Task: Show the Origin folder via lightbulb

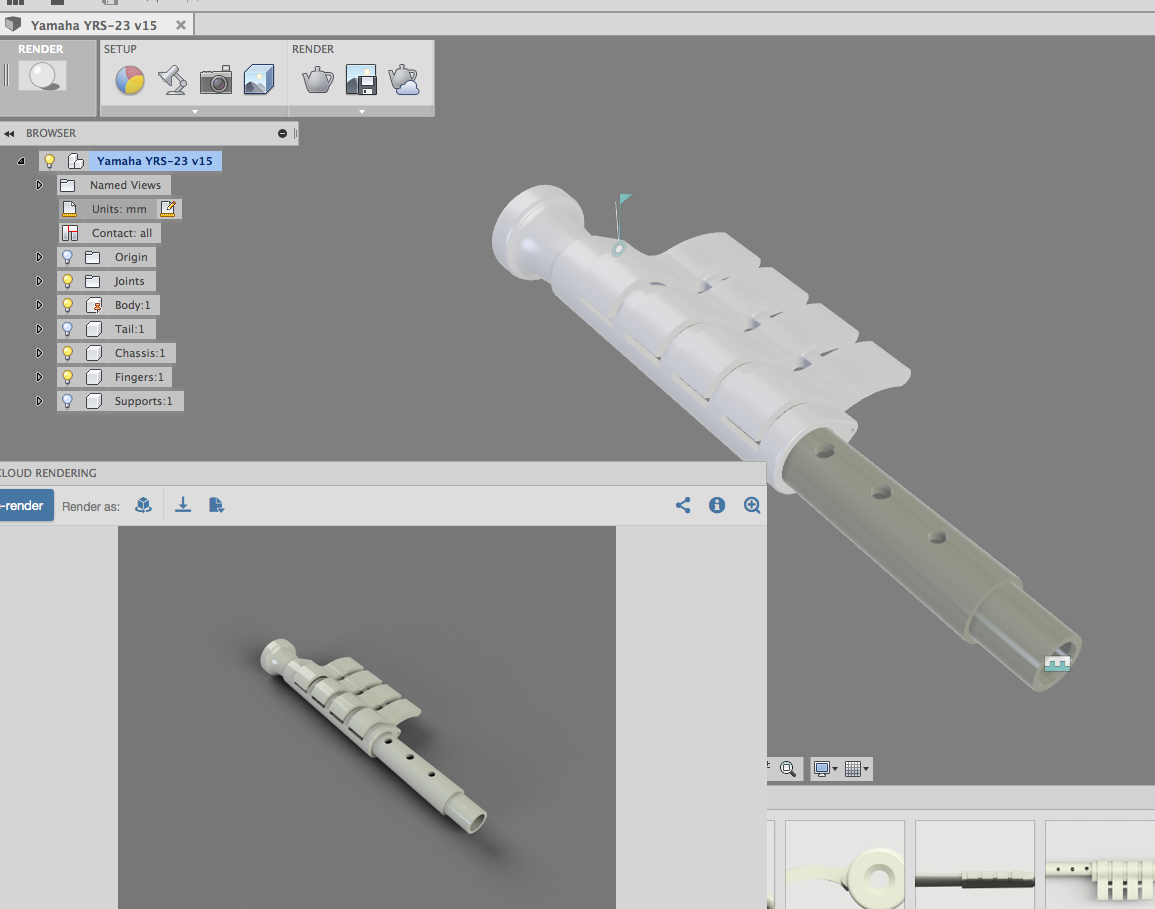Action: [67, 257]
